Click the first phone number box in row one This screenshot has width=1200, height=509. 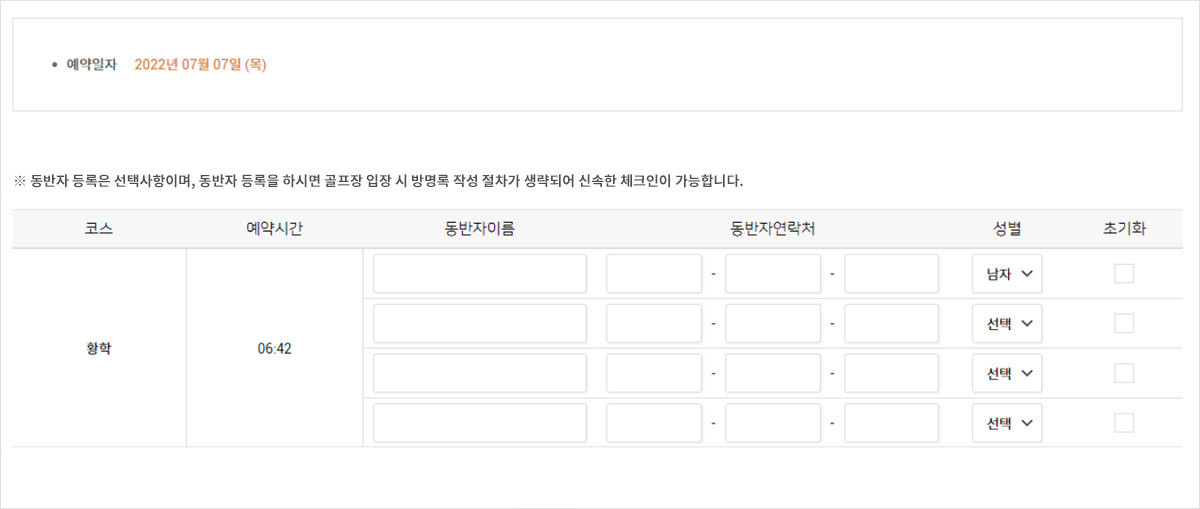point(654,274)
